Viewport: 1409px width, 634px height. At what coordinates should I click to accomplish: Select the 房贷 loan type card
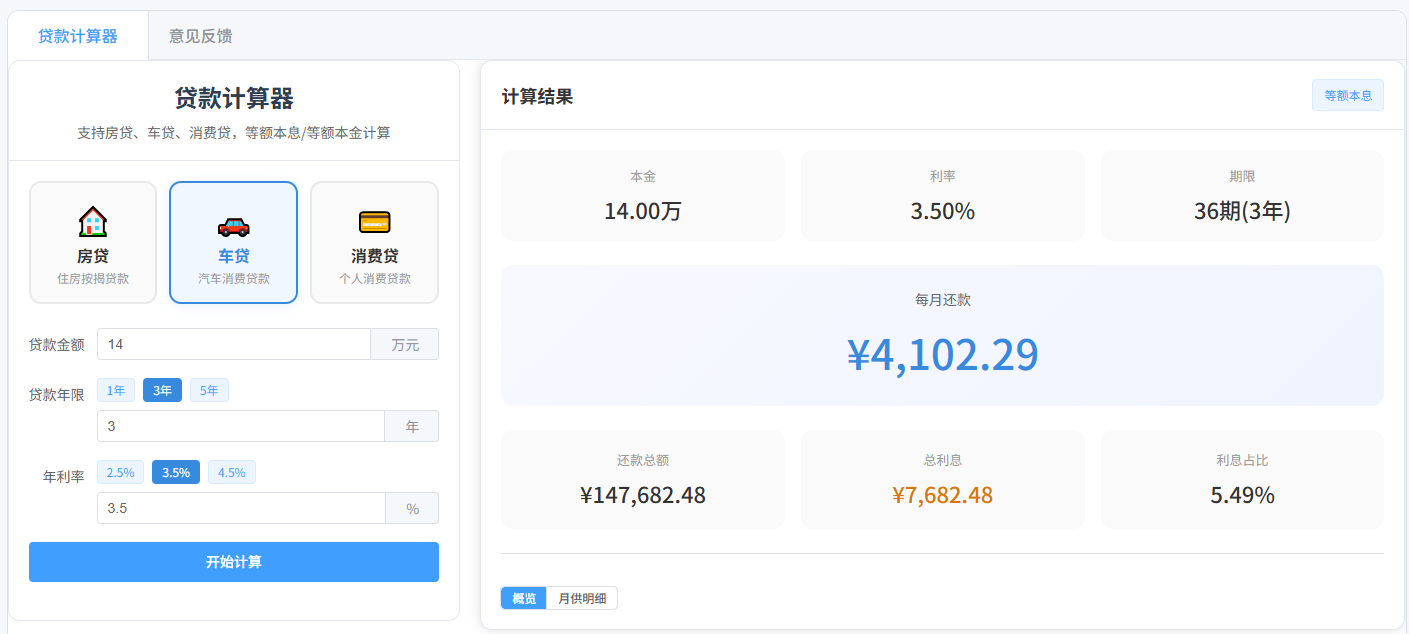(93, 242)
